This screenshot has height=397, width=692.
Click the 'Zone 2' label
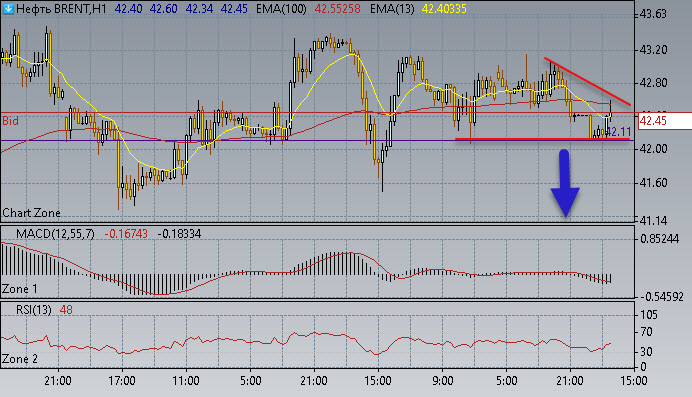pos(20,359)
